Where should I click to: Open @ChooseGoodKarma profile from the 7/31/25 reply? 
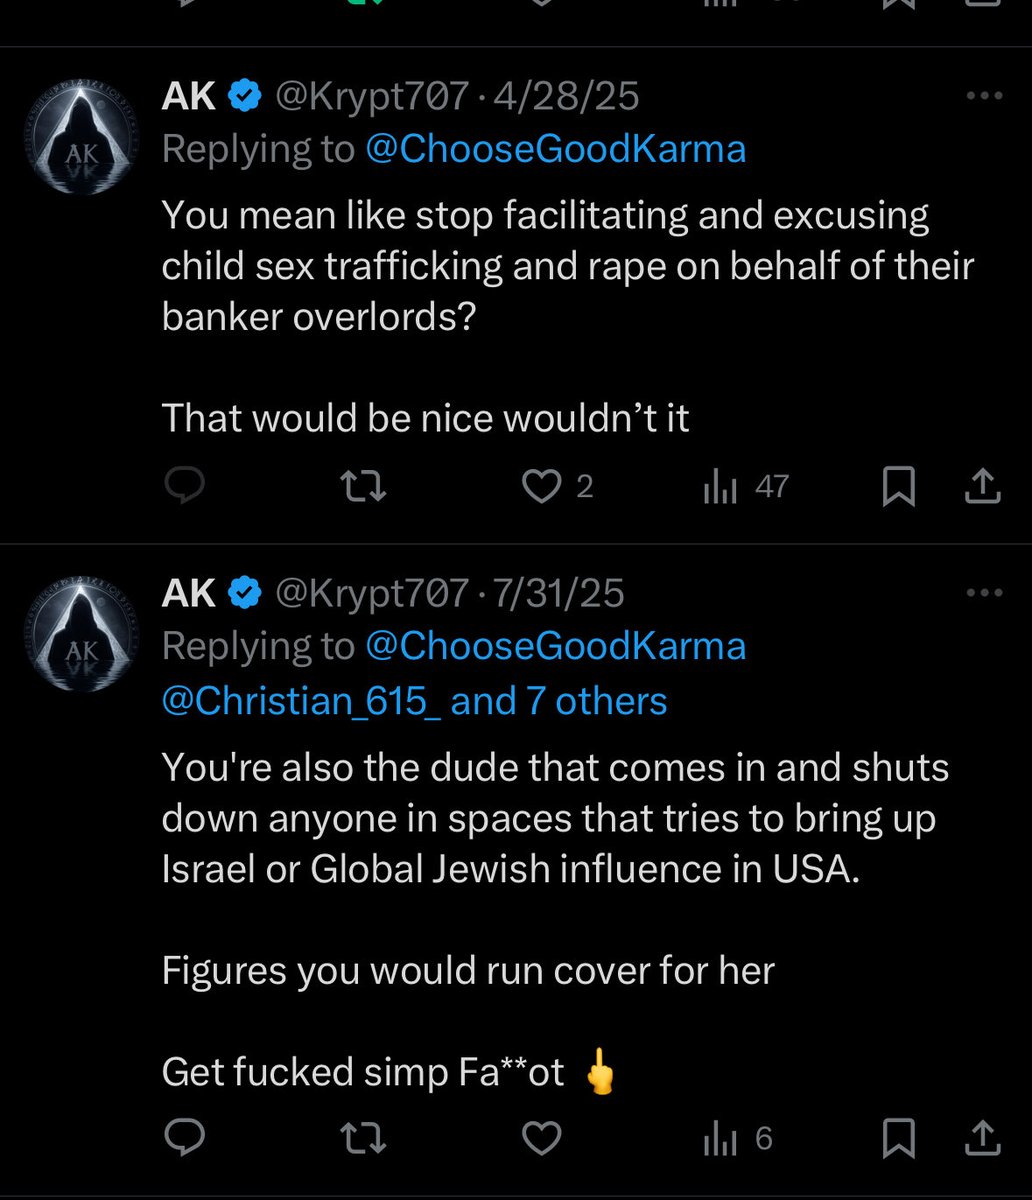[555, 646]
